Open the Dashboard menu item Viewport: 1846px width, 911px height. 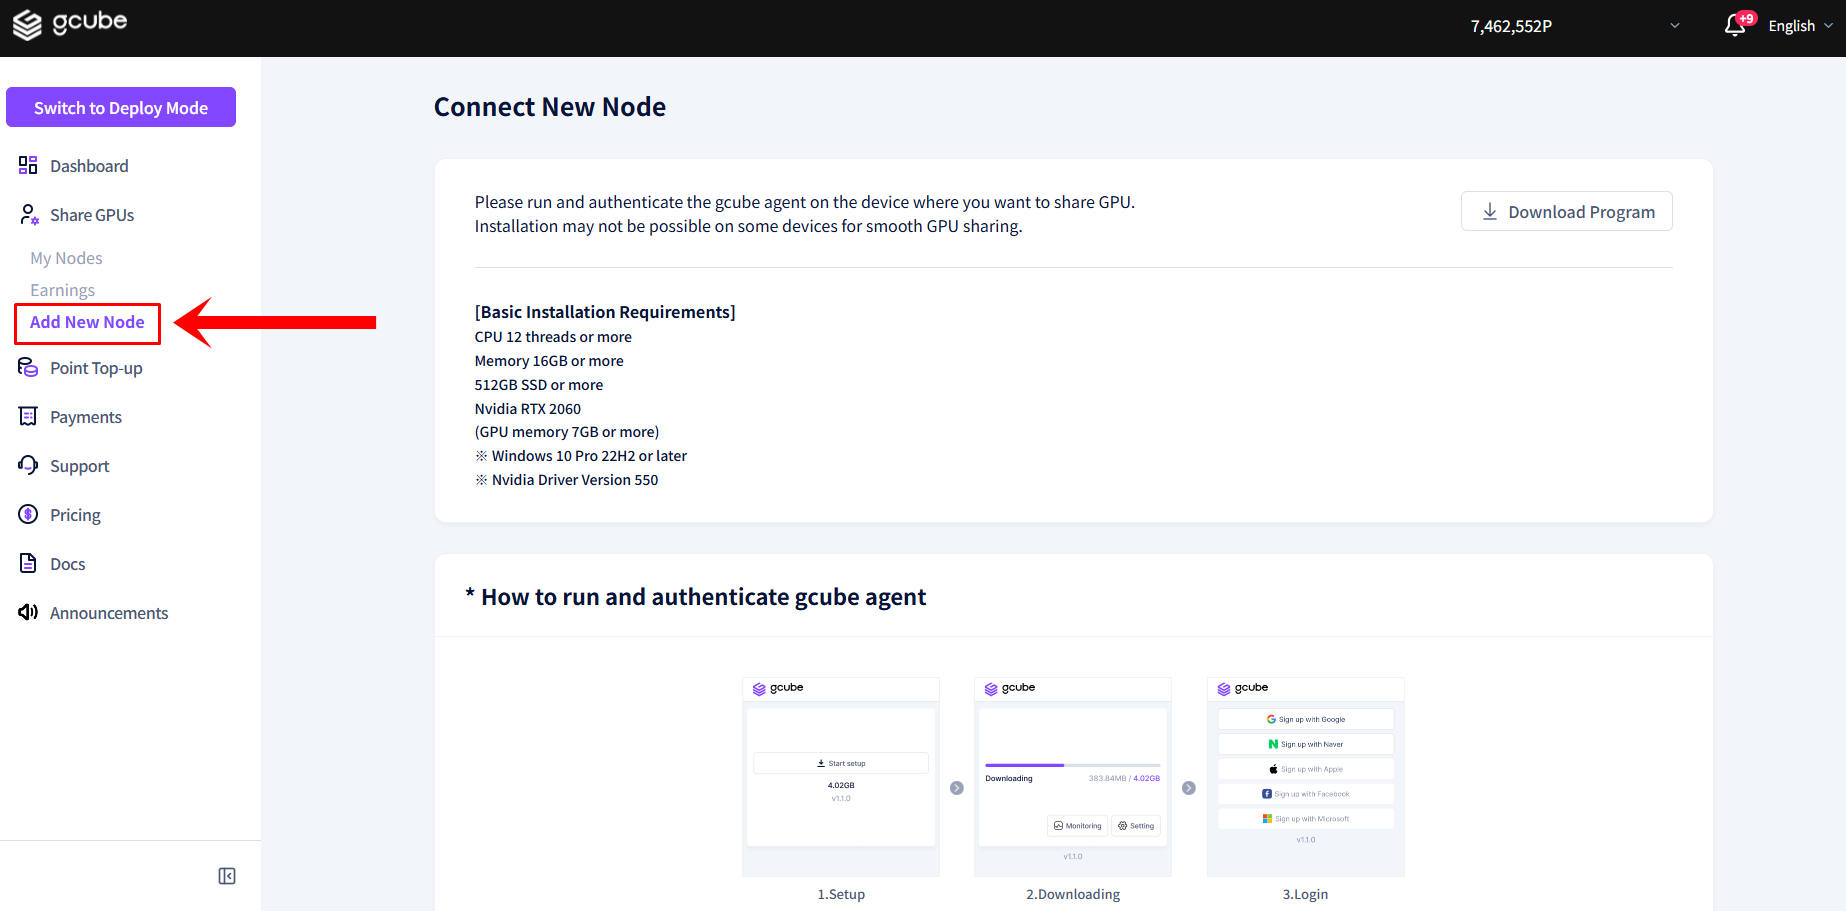pos(89,166)
